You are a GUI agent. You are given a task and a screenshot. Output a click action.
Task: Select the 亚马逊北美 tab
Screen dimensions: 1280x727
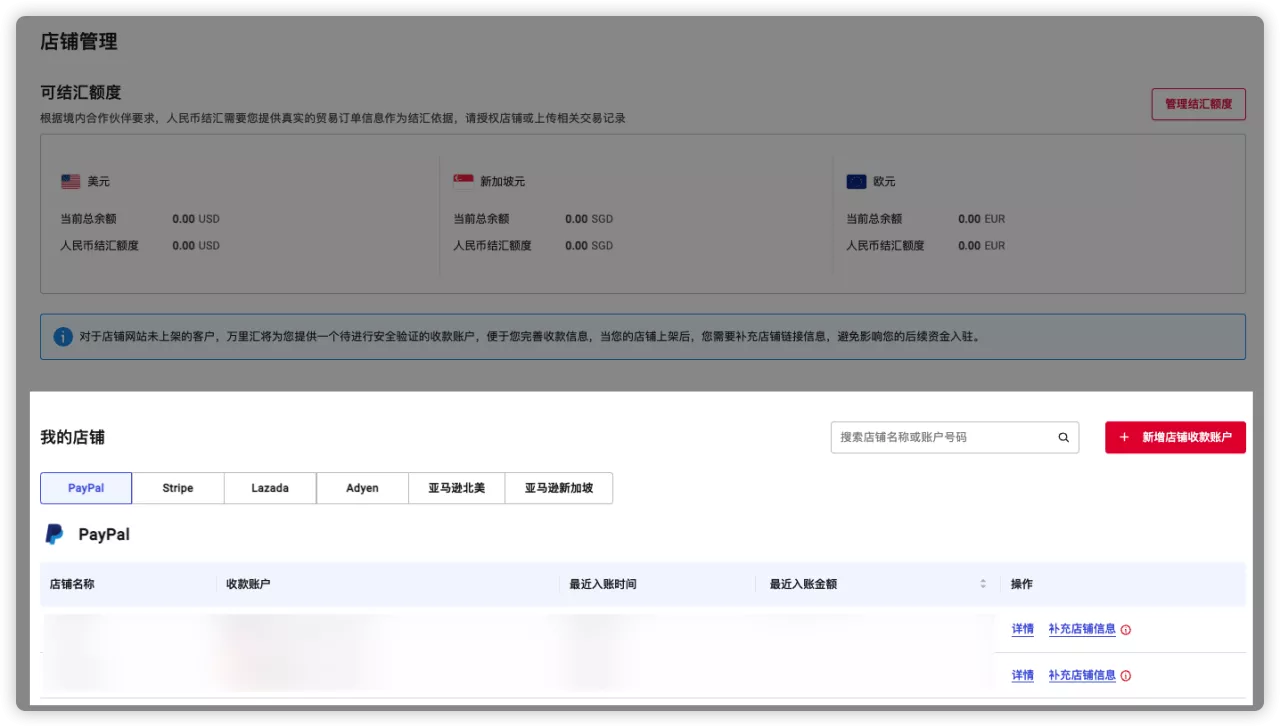(x=456, y=488)
